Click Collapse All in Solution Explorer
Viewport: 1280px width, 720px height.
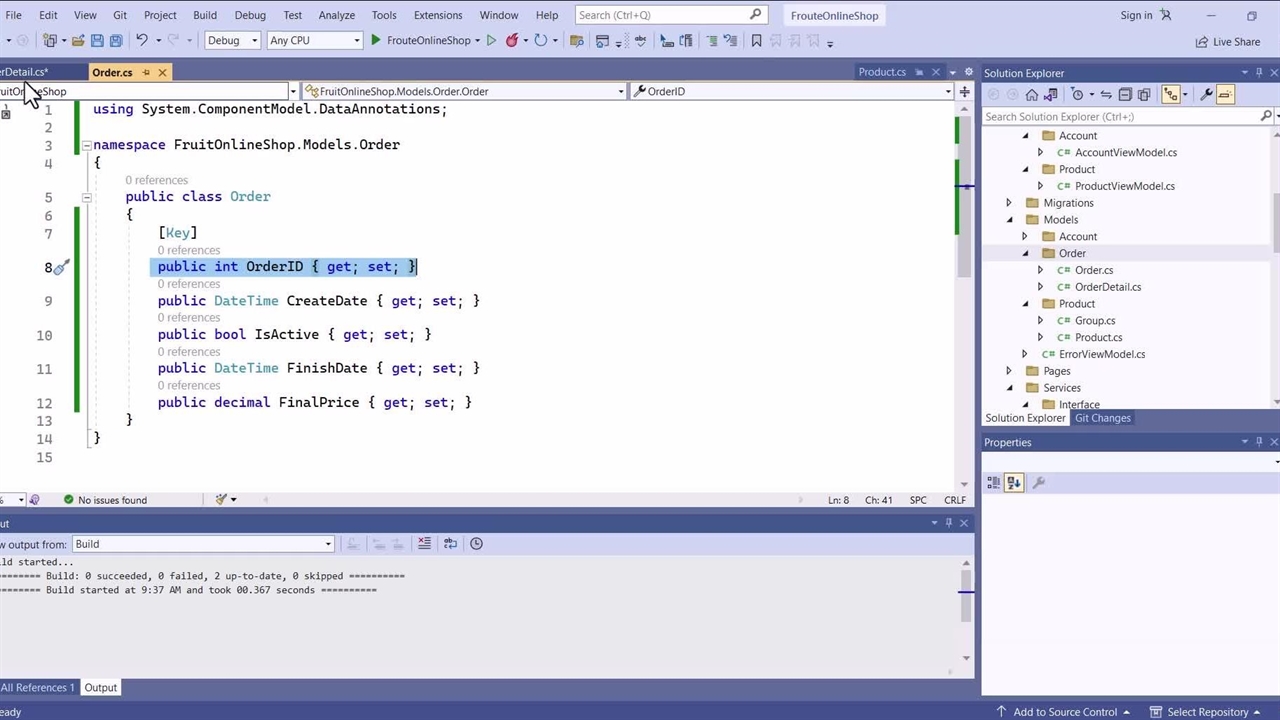[x=1125, y=94]
